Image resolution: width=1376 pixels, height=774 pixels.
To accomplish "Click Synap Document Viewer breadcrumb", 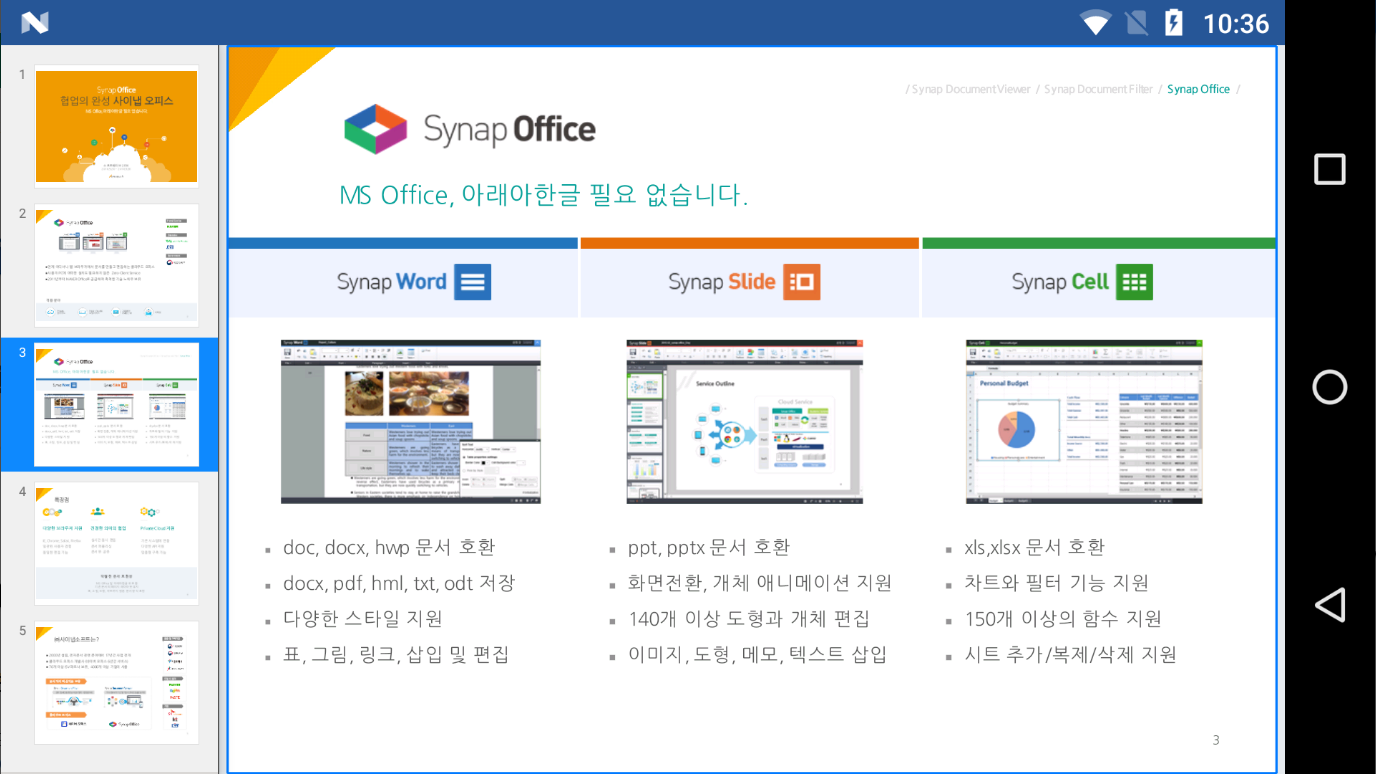I will [x=971, y=89].
